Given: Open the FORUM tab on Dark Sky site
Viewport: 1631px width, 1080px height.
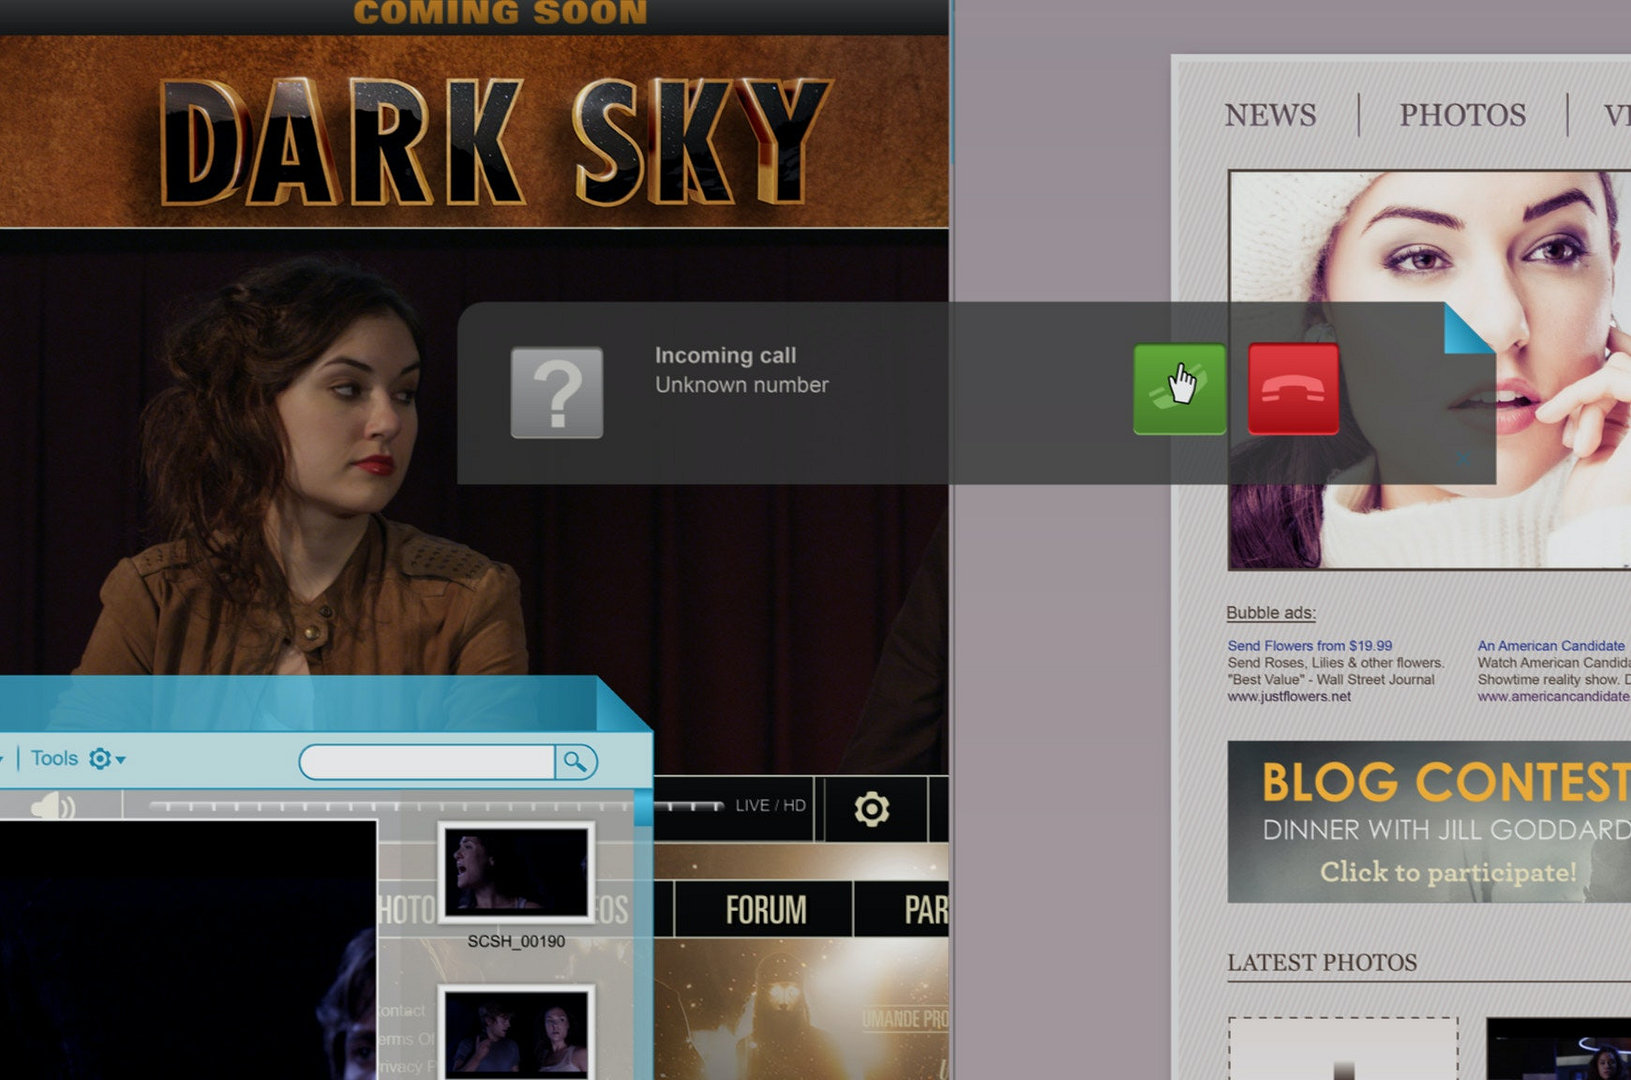Looking at the screenshot, I should tap(765, 910).
